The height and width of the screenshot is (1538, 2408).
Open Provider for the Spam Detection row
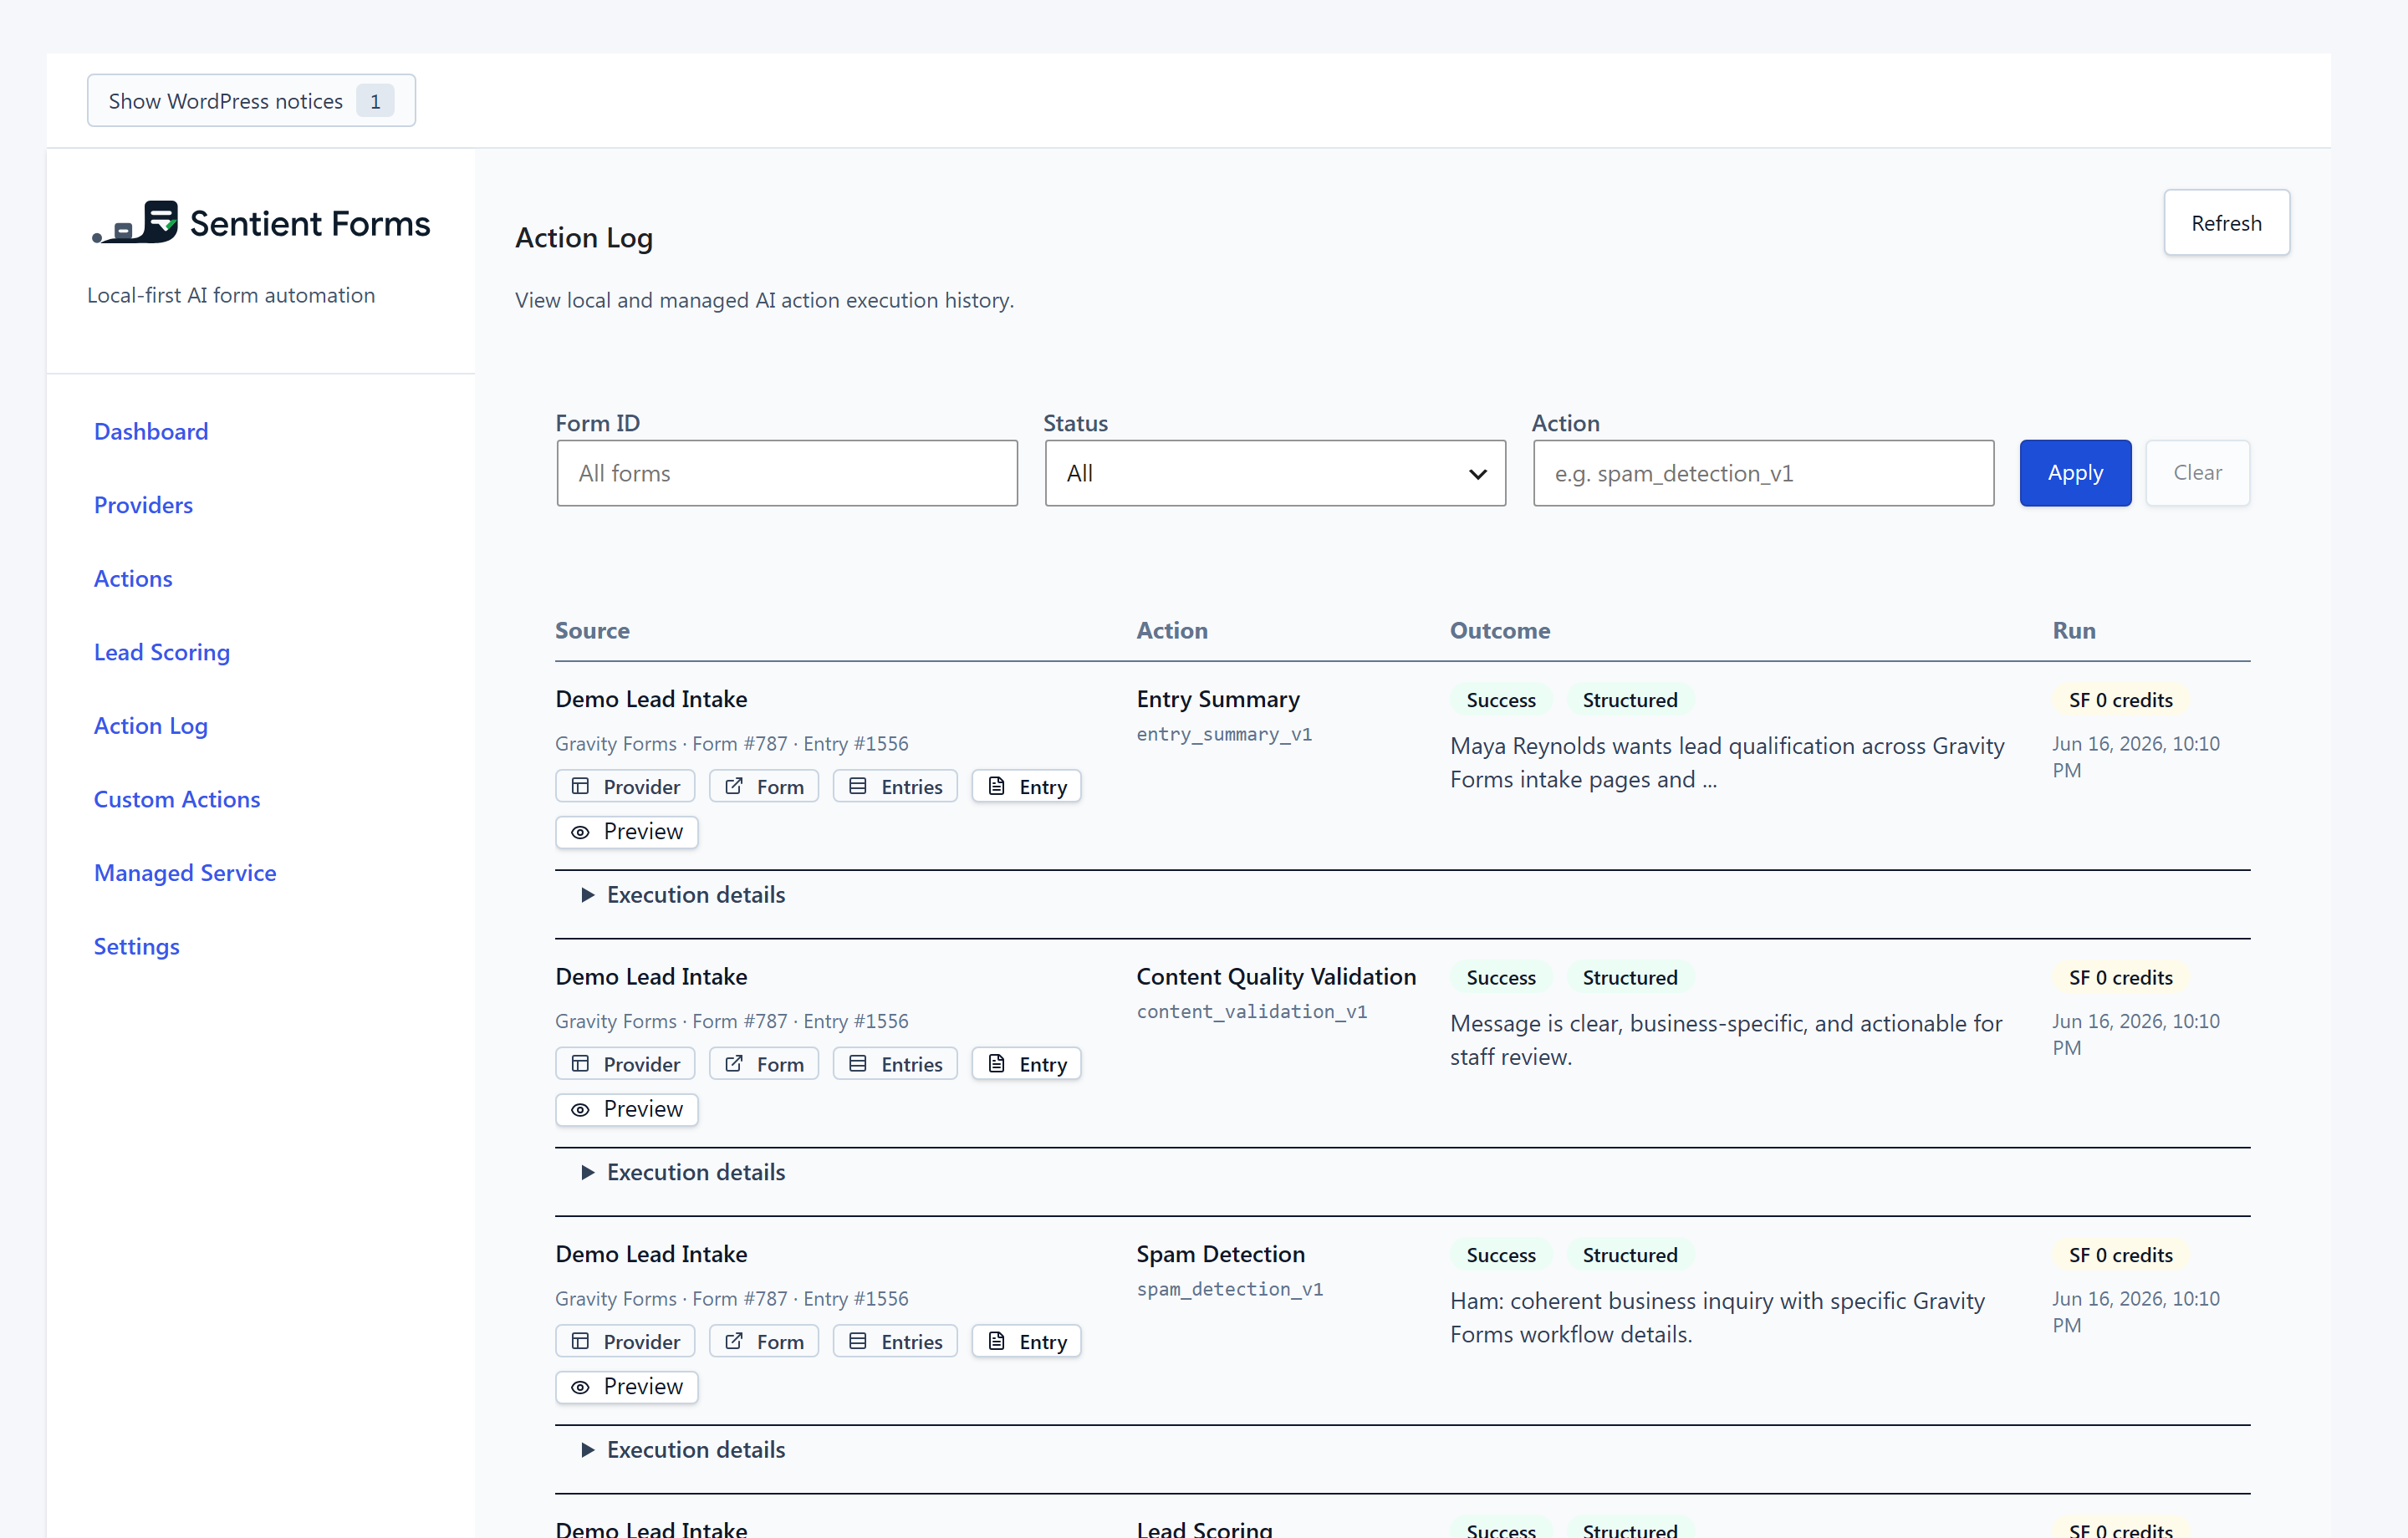(x=625, y=1341)
